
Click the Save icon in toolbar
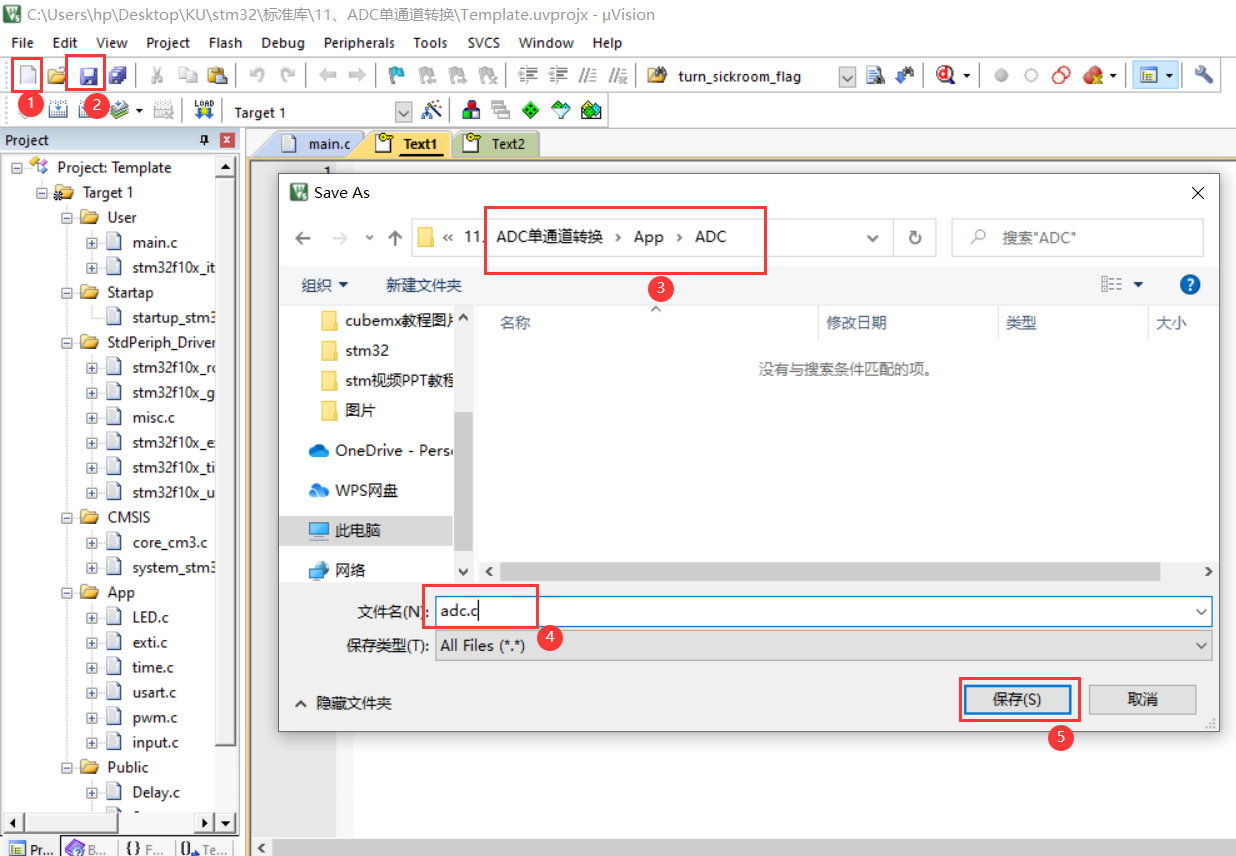click(89, 76)
